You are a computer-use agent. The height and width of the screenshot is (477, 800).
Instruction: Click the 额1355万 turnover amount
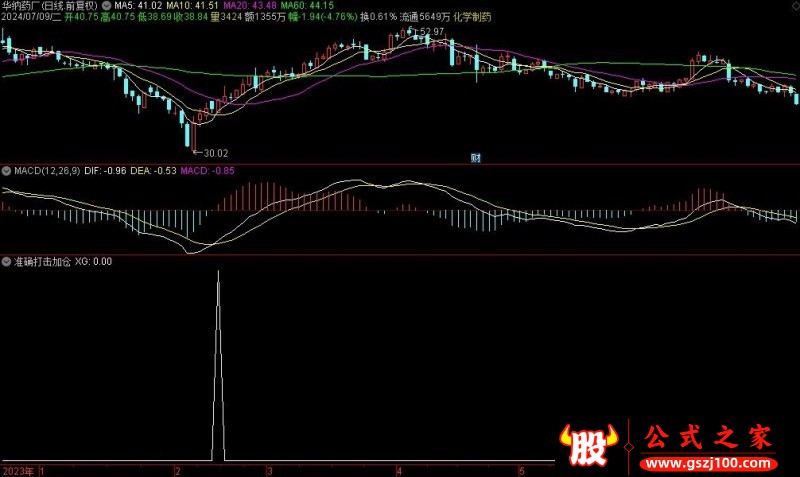coord(265,17)
